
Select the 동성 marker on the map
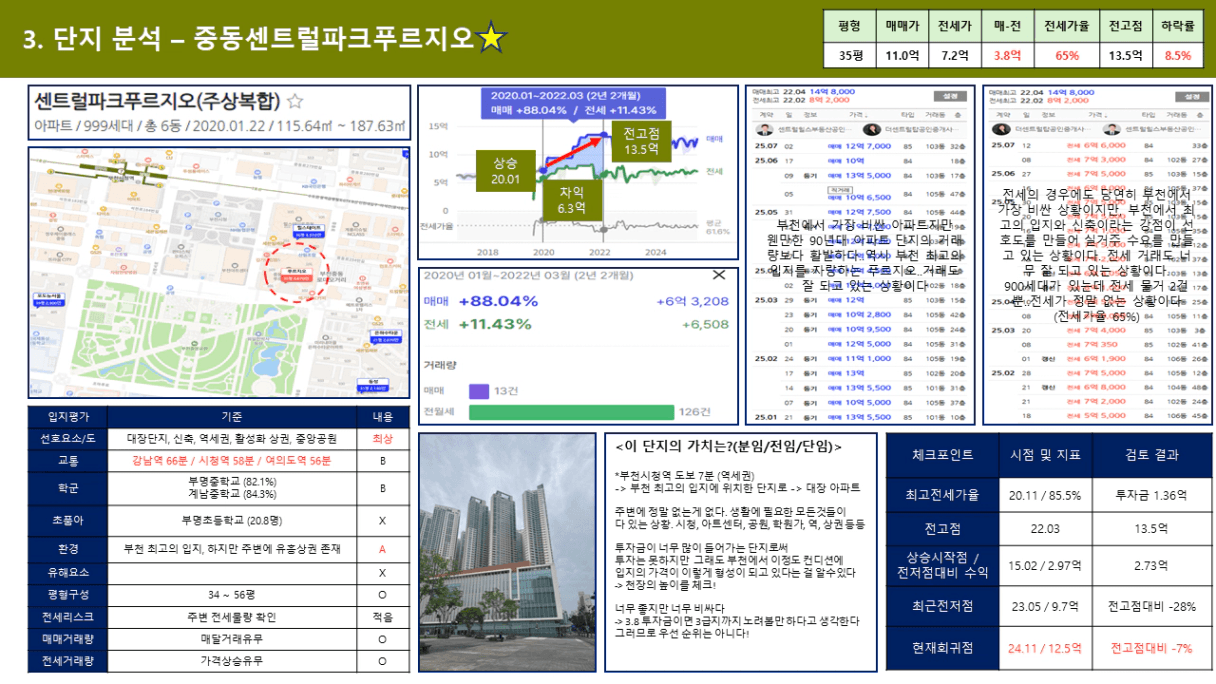coord(373,384)
